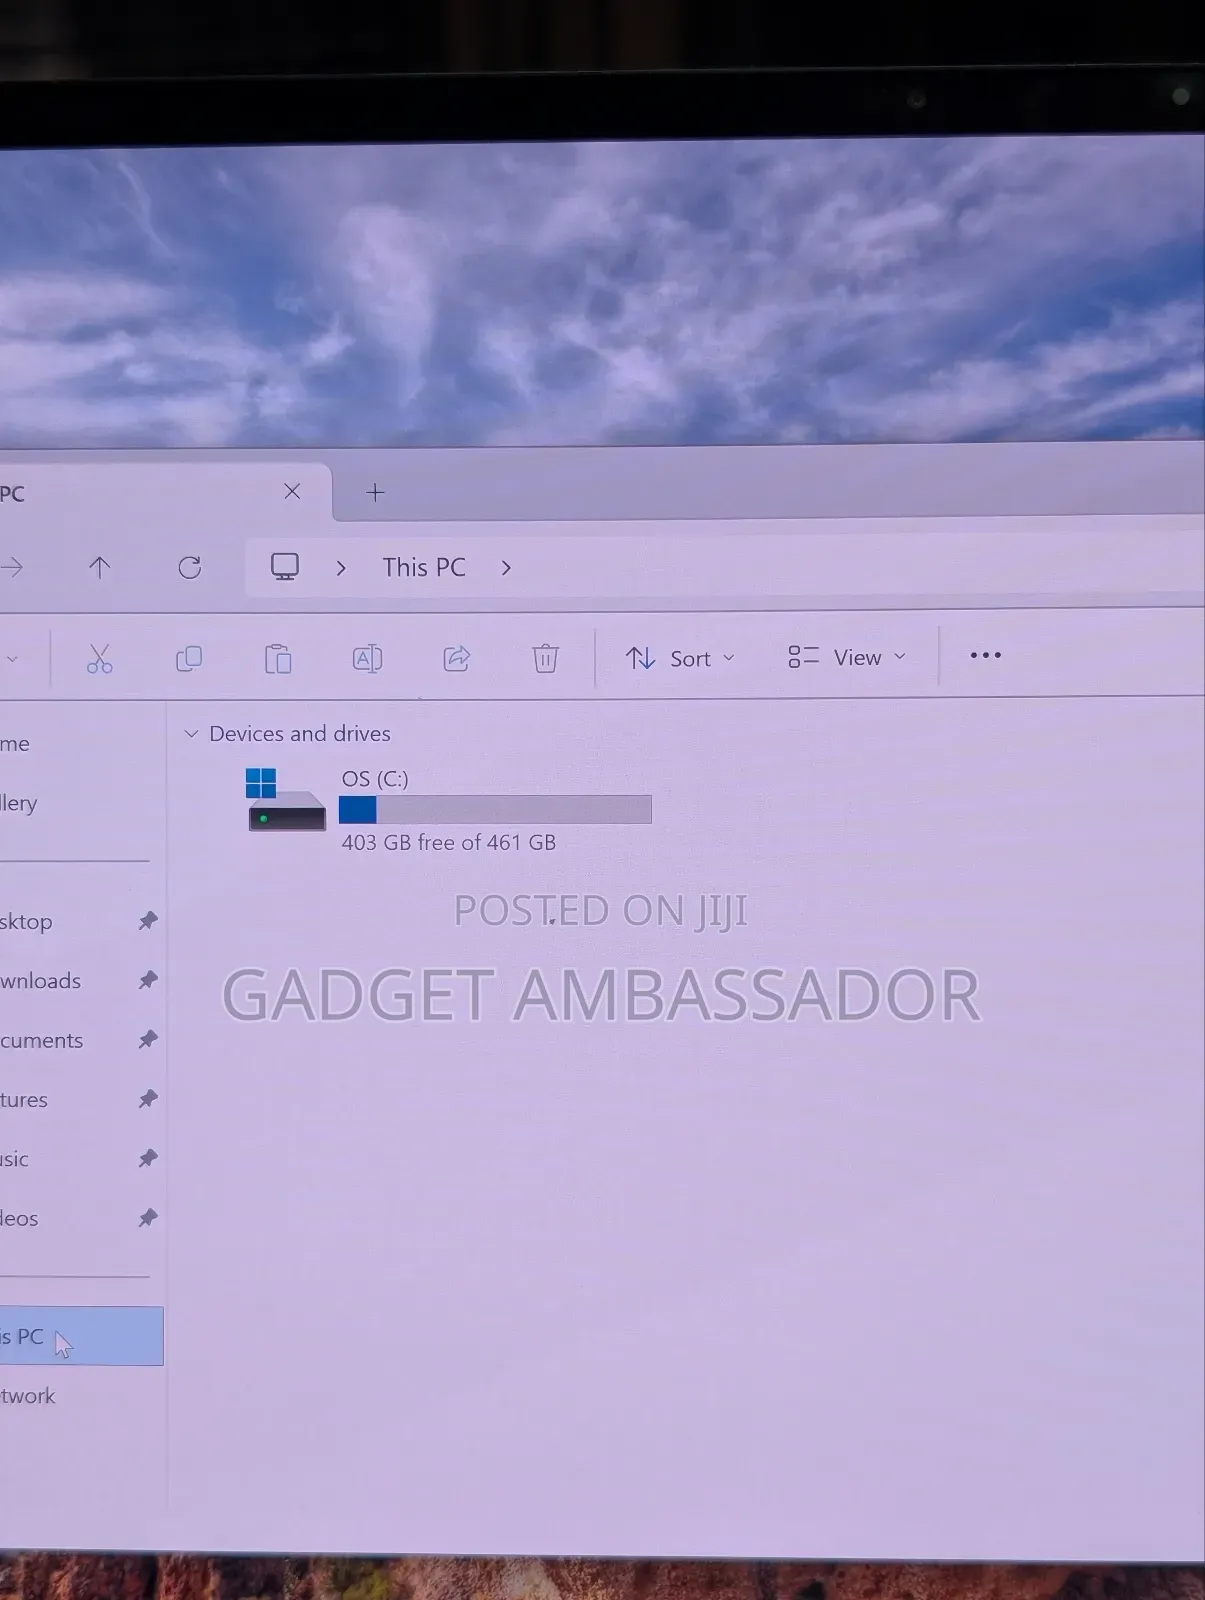Open the View dropdown menu
Viewport: 1205px width, 1600px height.
pos(847,657)
